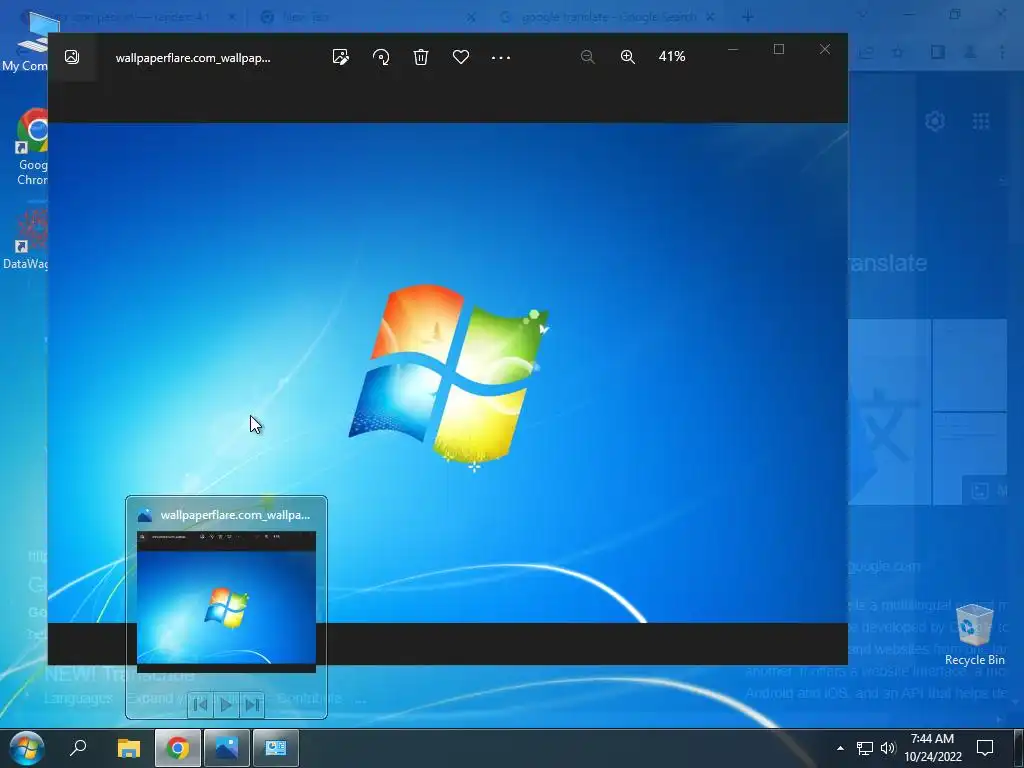Open Chrome's three-dot menu
This screenshot has width=1024, height=768.
pos(1002,52)
